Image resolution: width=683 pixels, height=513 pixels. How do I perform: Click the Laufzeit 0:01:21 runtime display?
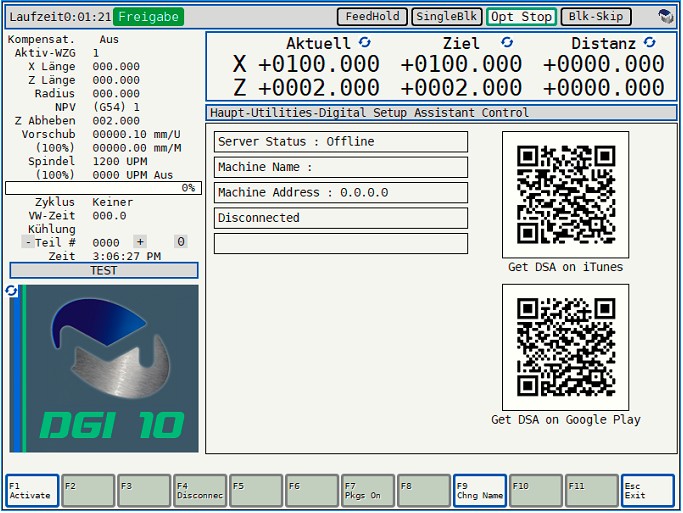pos(60,17)
